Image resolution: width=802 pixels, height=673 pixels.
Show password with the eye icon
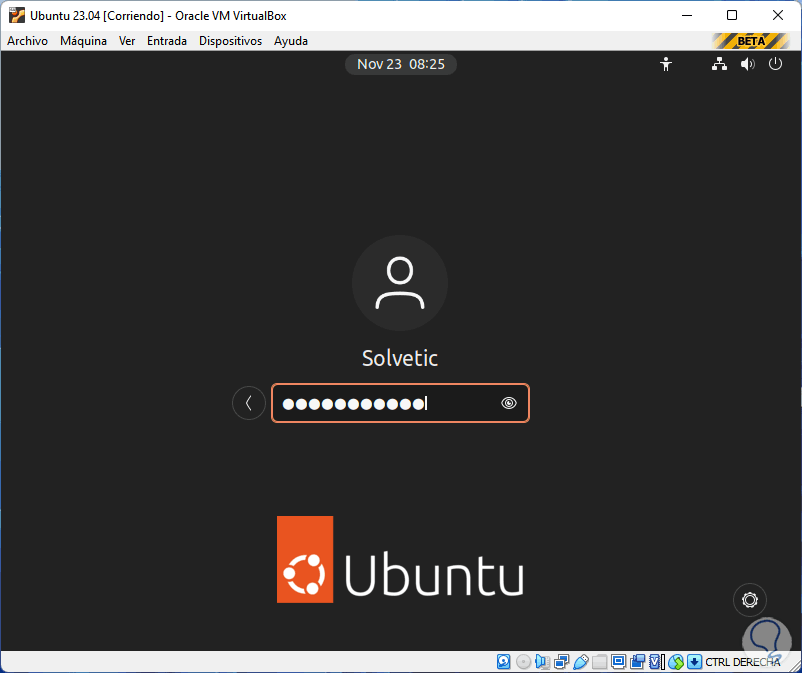coord(508,403)
